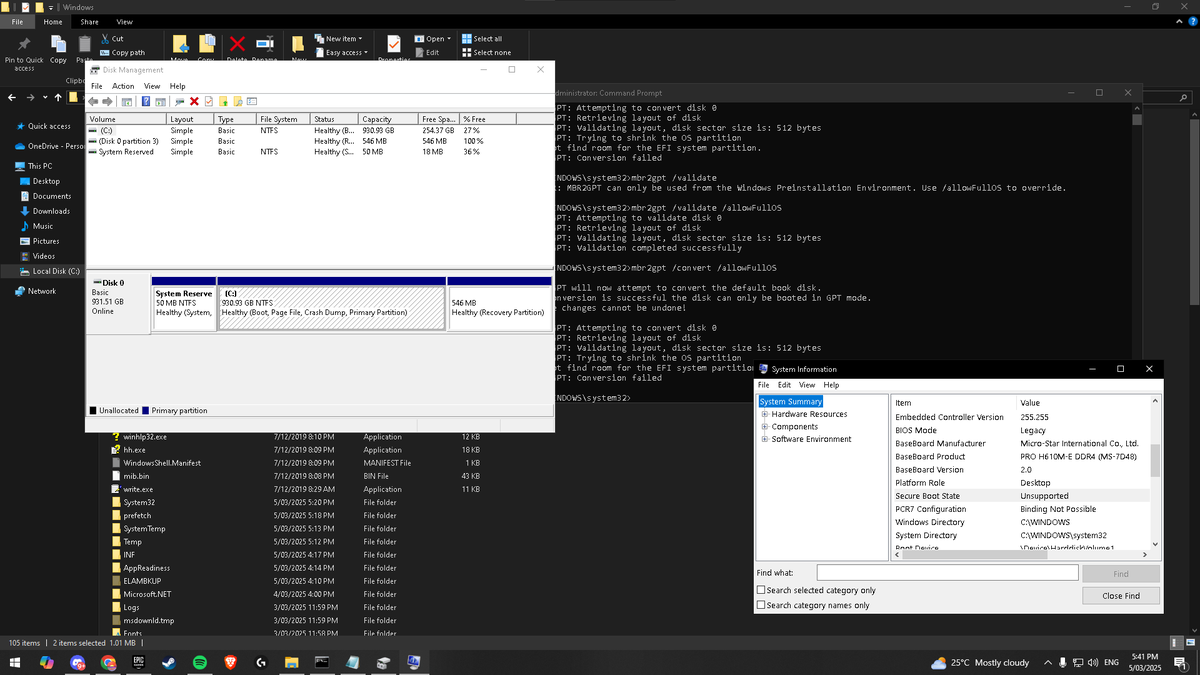Open Brave browser from taskbar
This screenshot has width=1200, height=675.
[x=230, y=662]
